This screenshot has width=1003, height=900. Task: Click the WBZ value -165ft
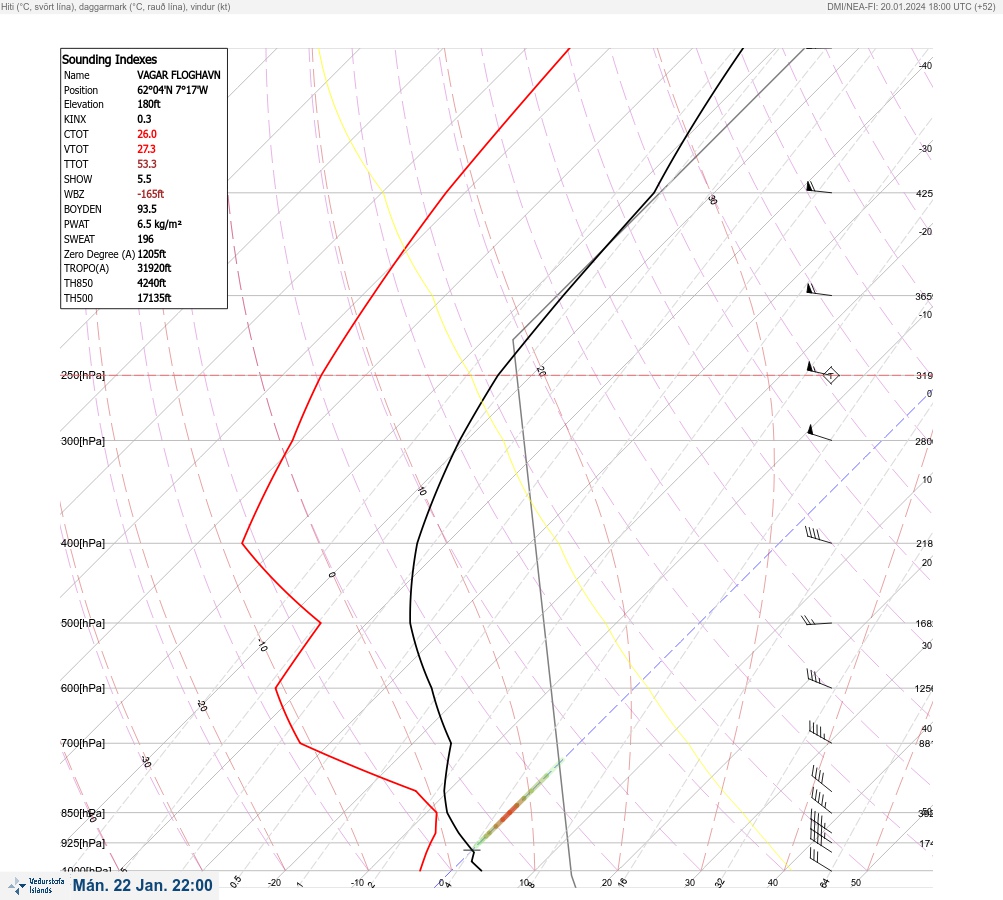[x=150, y=194]
